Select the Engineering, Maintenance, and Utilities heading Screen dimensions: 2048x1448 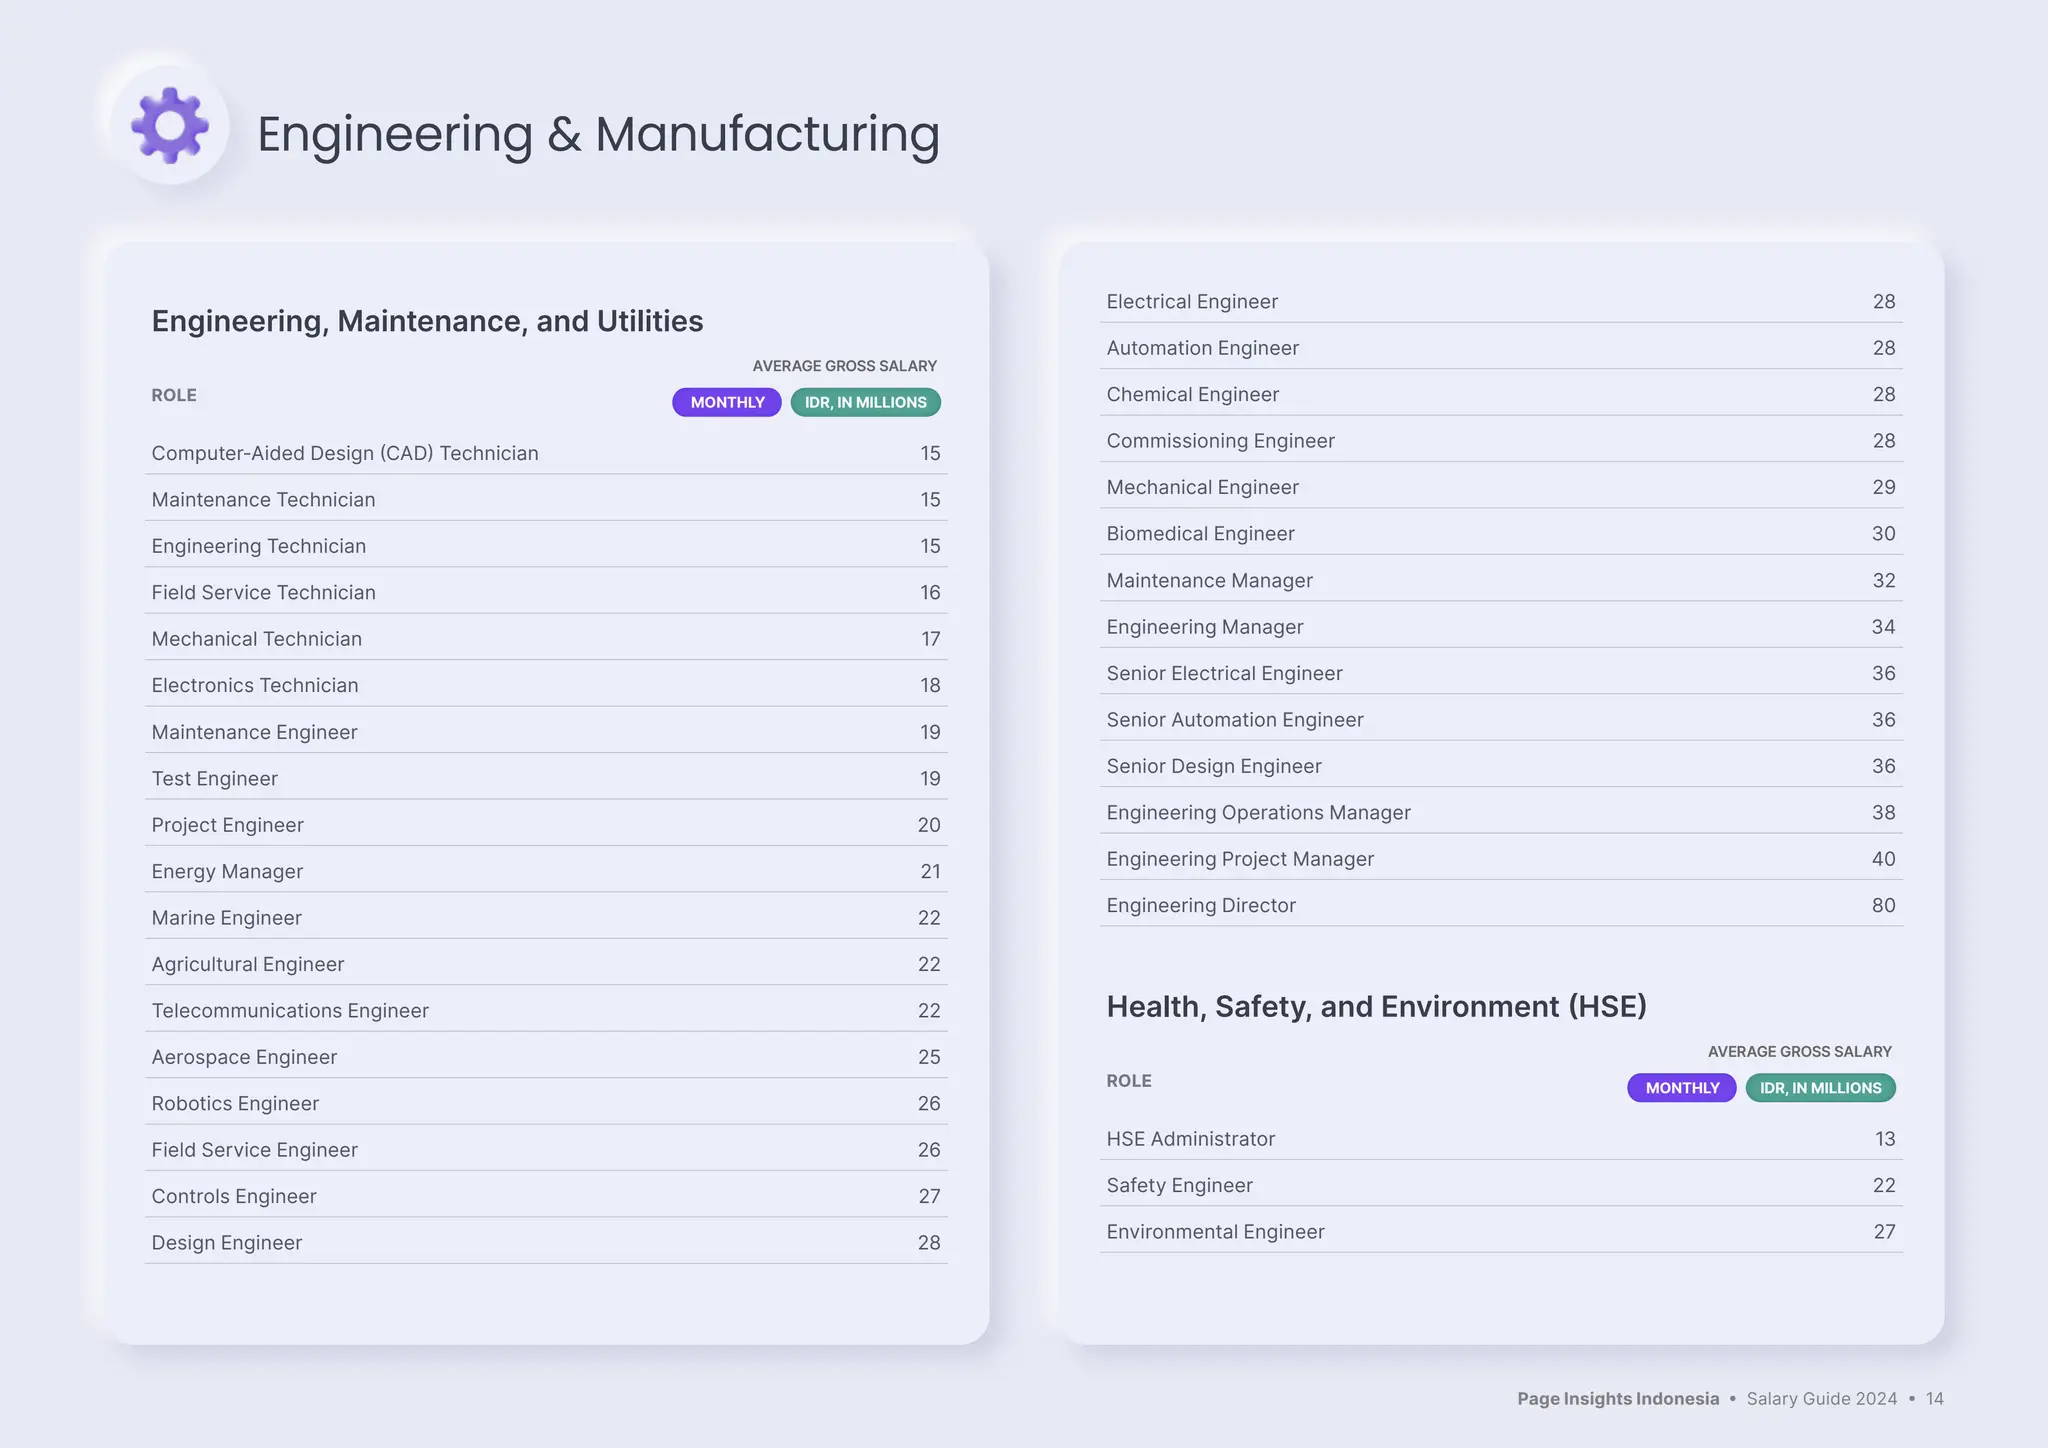(427, 321)
